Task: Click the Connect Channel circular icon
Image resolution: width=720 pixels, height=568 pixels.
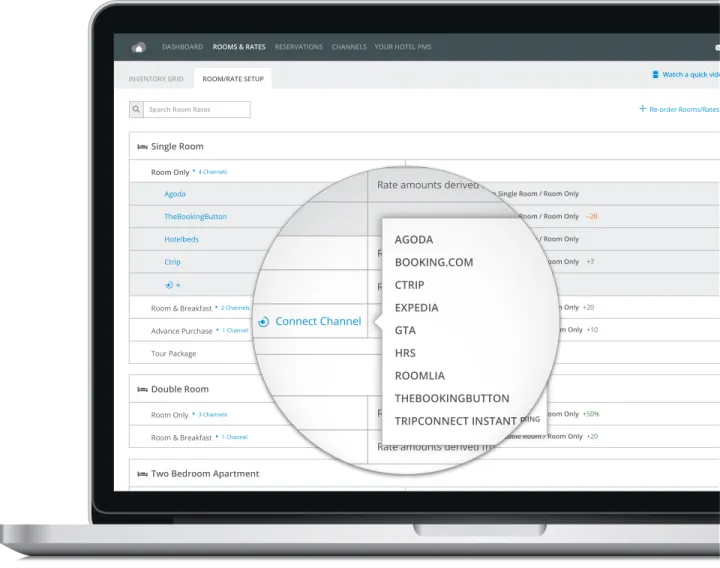Action: 263,322
